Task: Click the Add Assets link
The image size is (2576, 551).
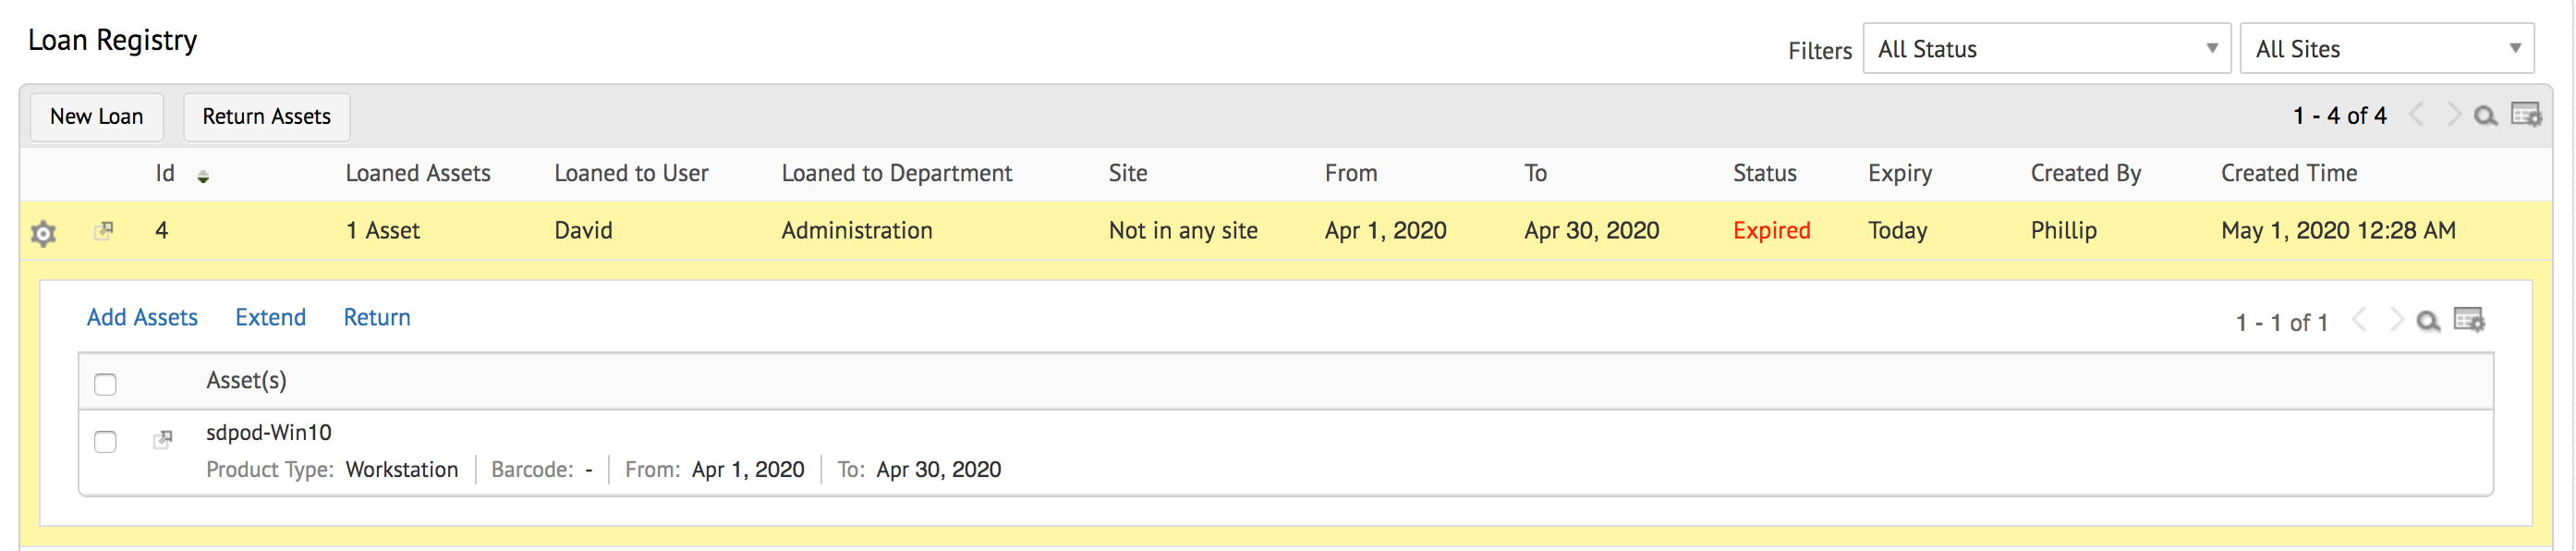Action: tap(142, 318)
